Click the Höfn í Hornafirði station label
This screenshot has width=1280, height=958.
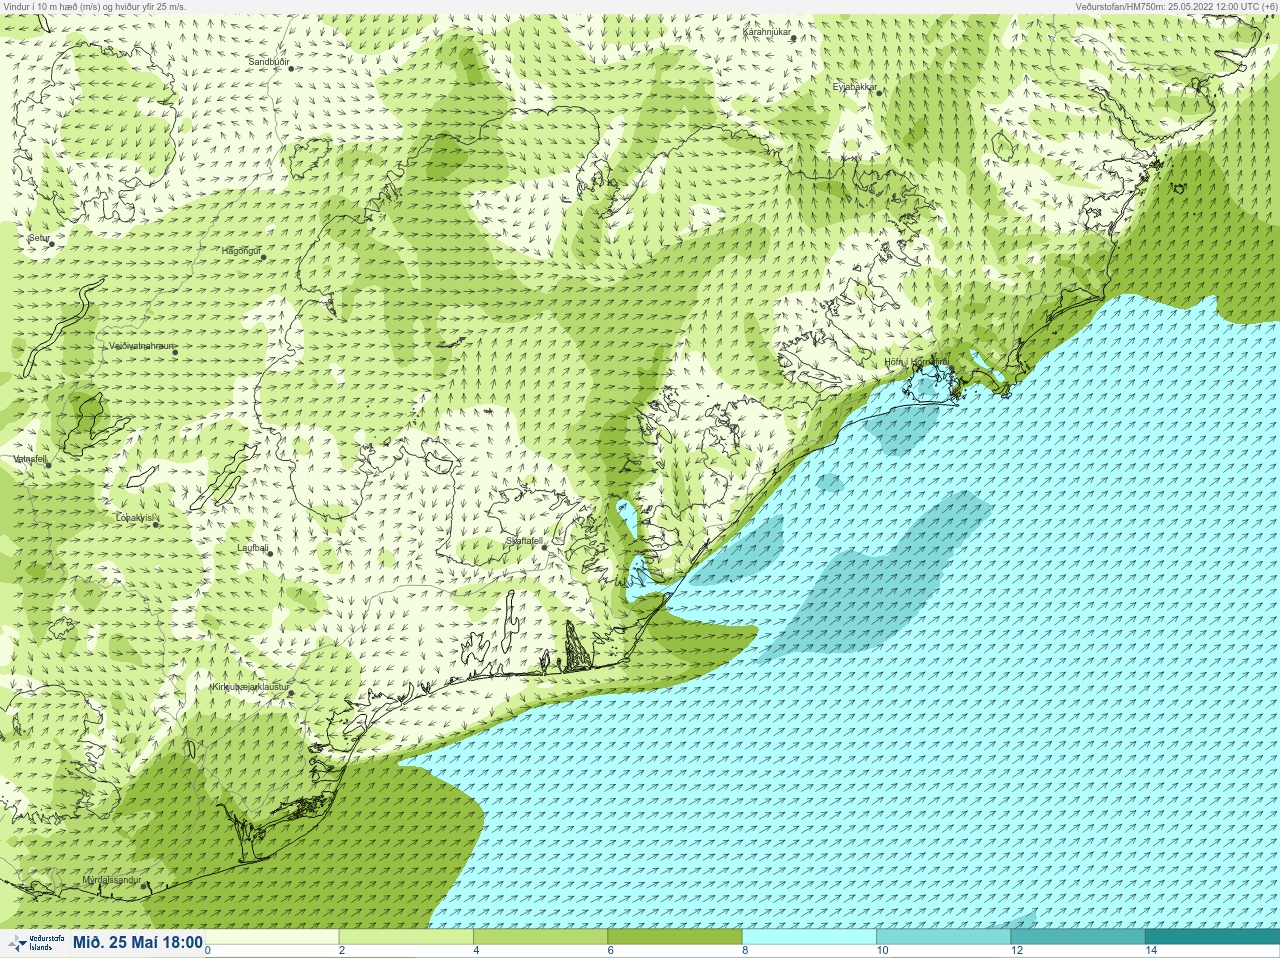pos(917,362)
